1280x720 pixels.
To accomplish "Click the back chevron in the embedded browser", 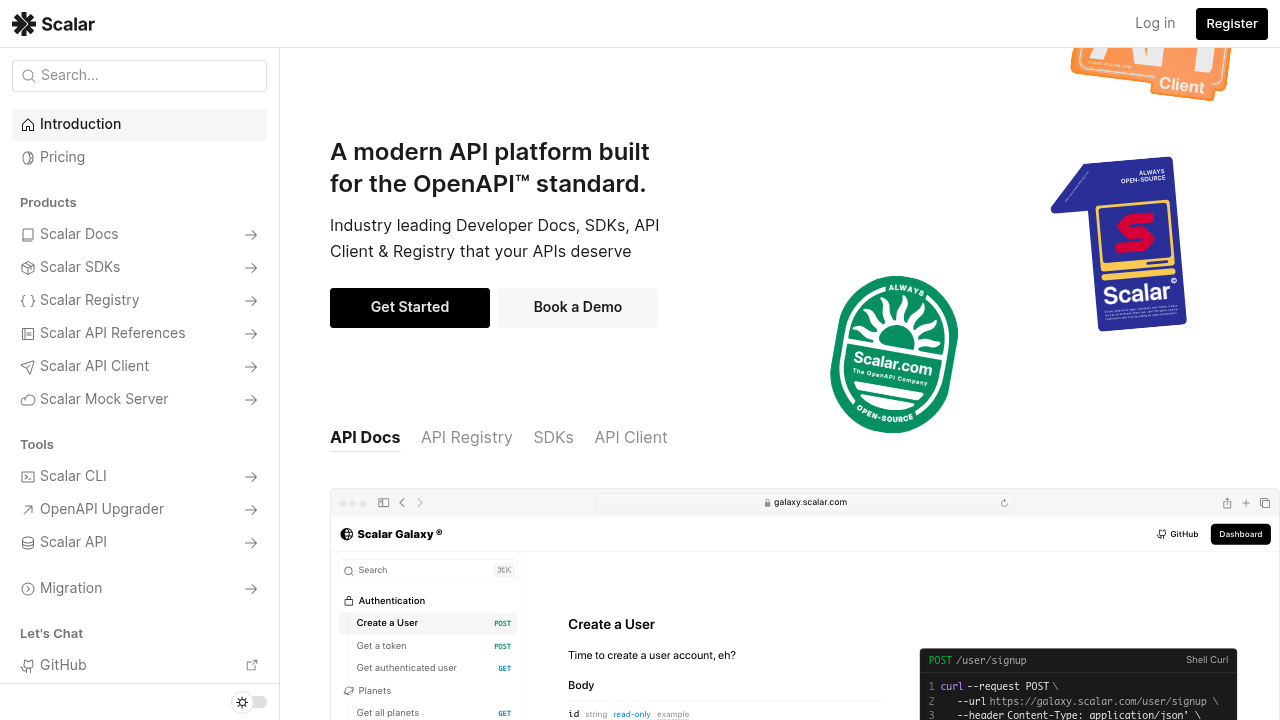I will click(x=402, y=503).
